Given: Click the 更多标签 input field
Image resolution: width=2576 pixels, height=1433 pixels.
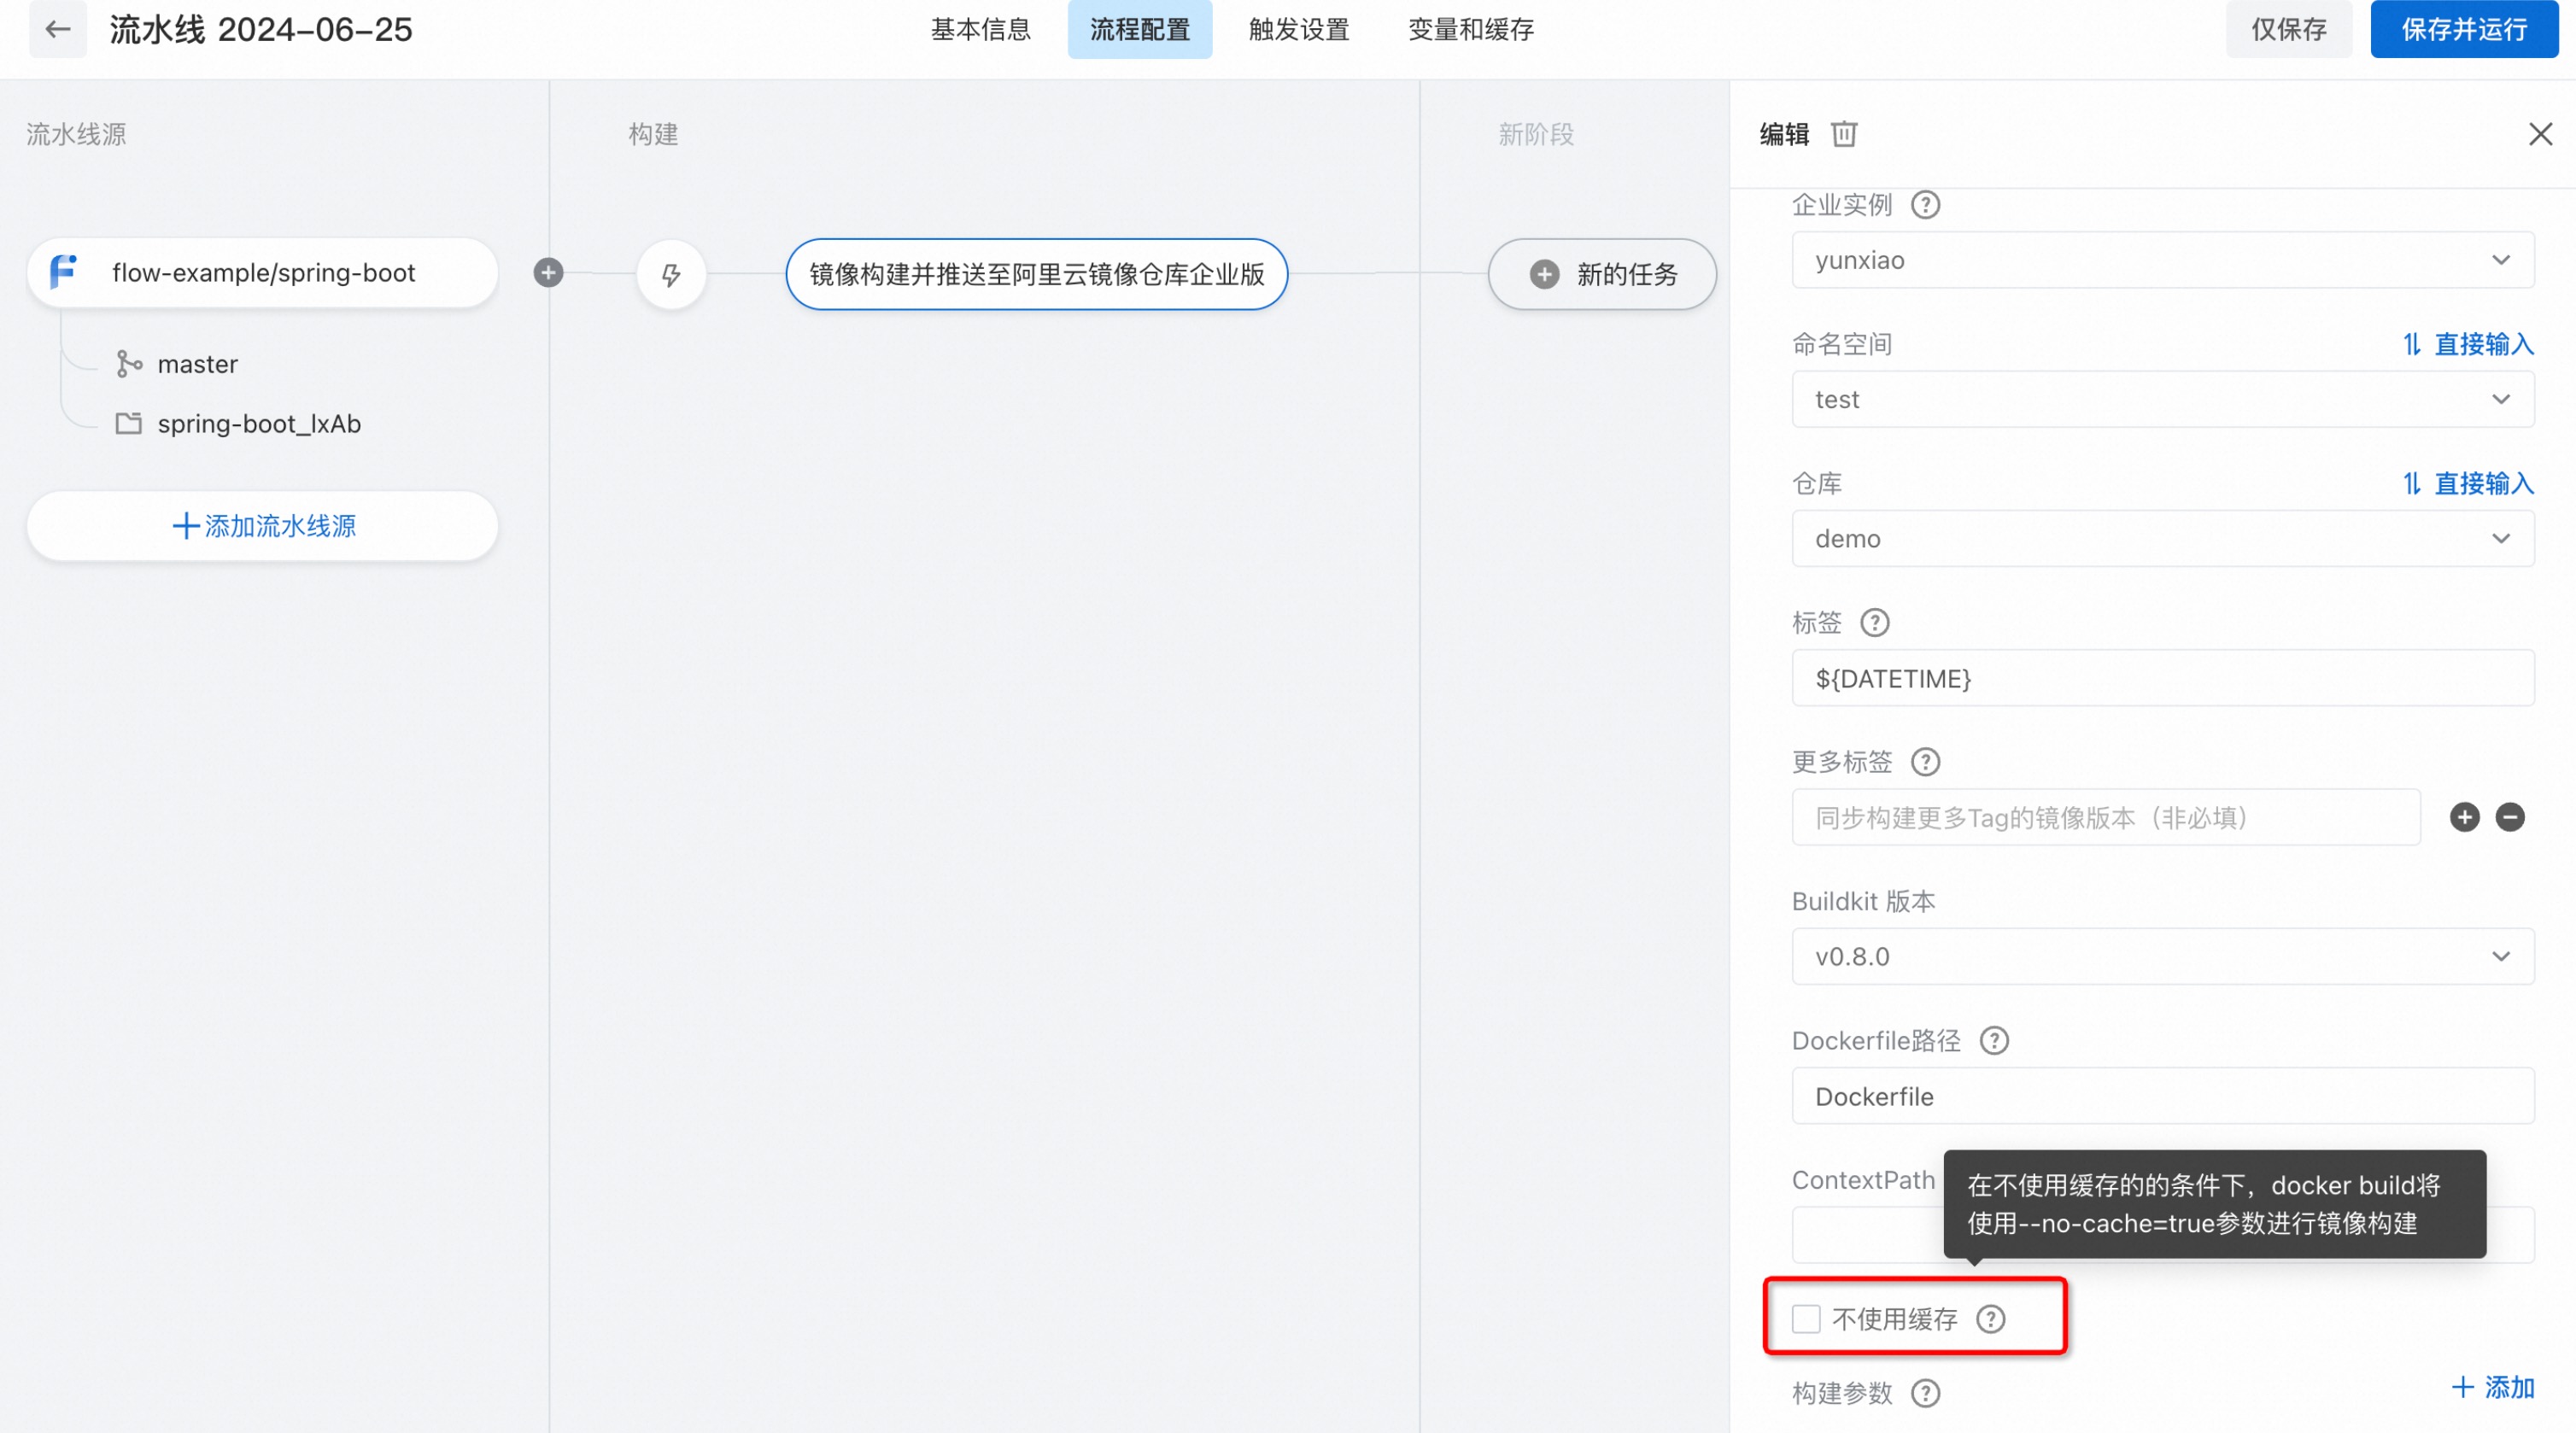Looking at the screenshot, I should click(2106, 817).
